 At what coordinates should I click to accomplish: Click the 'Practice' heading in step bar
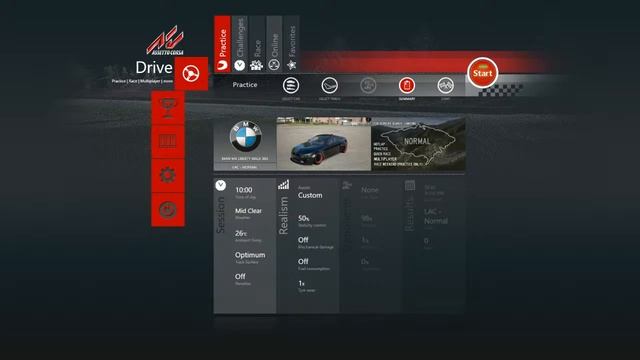pos(245,84)
